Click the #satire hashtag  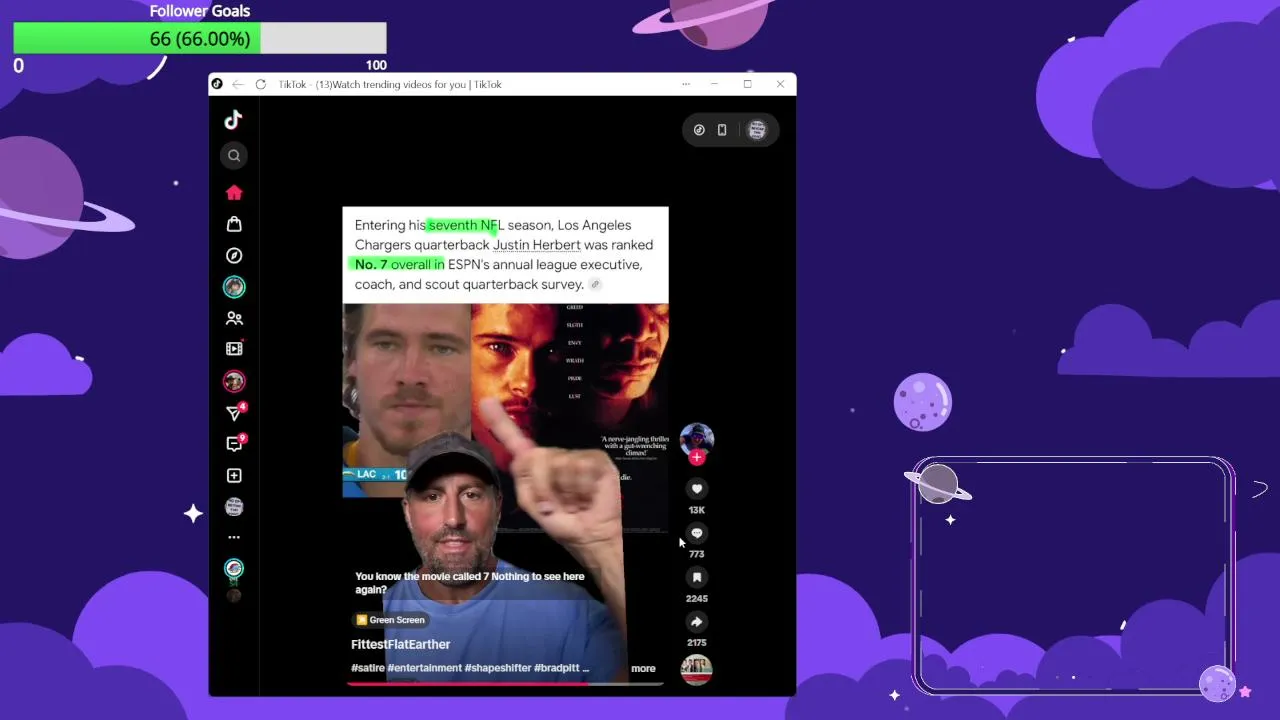[367, 667]
